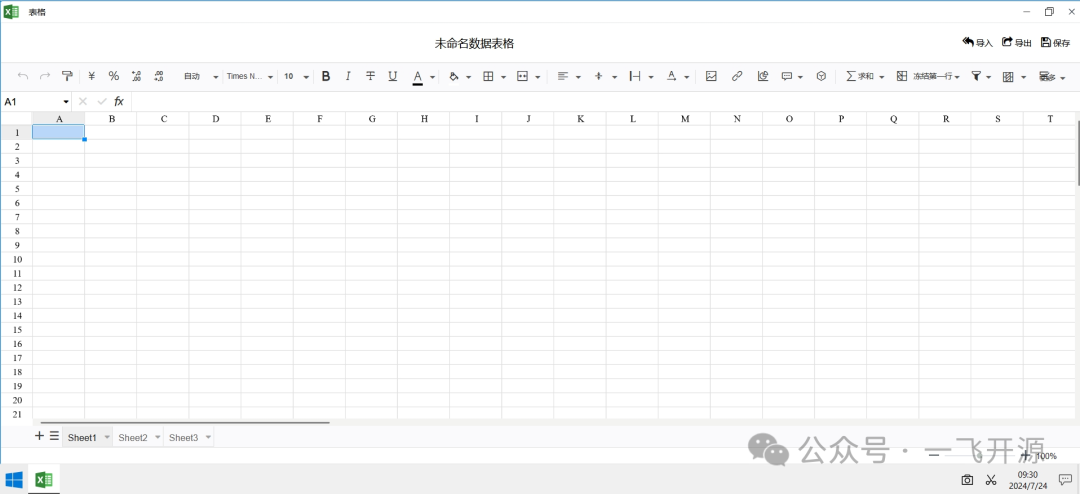The width and height of the screenshot is (1080, 494).
Task: Apply percentage number format
Action: [x=114, y=76]
